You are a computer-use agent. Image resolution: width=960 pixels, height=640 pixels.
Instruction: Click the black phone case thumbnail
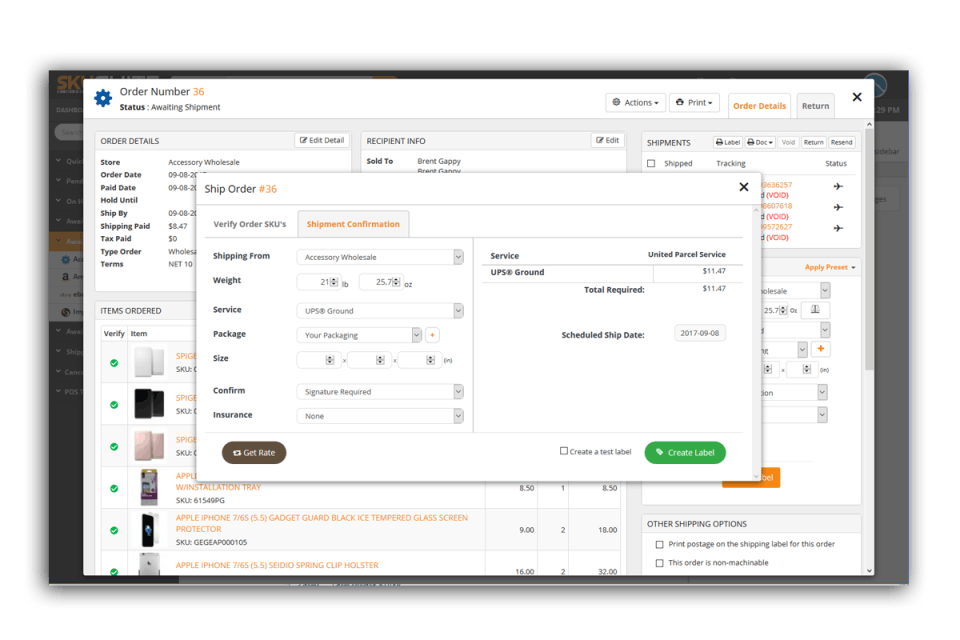point(149,404)
